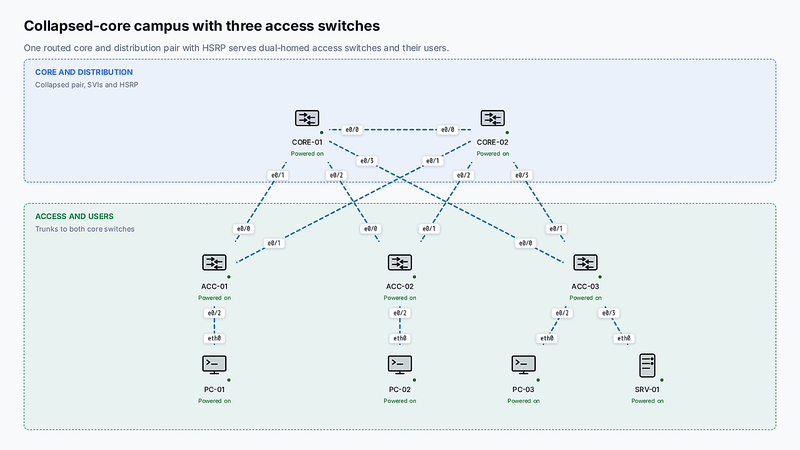Click ACC-01's e0/2 label toward PC-01
The height and width of the screenshot is (450, 800).
(214, 313)
